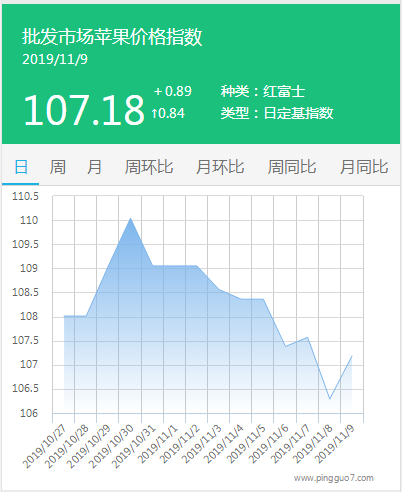Click the 108.5 y-axis label
This screenshot has height=492, width=402.
click(x=25, y=292)
